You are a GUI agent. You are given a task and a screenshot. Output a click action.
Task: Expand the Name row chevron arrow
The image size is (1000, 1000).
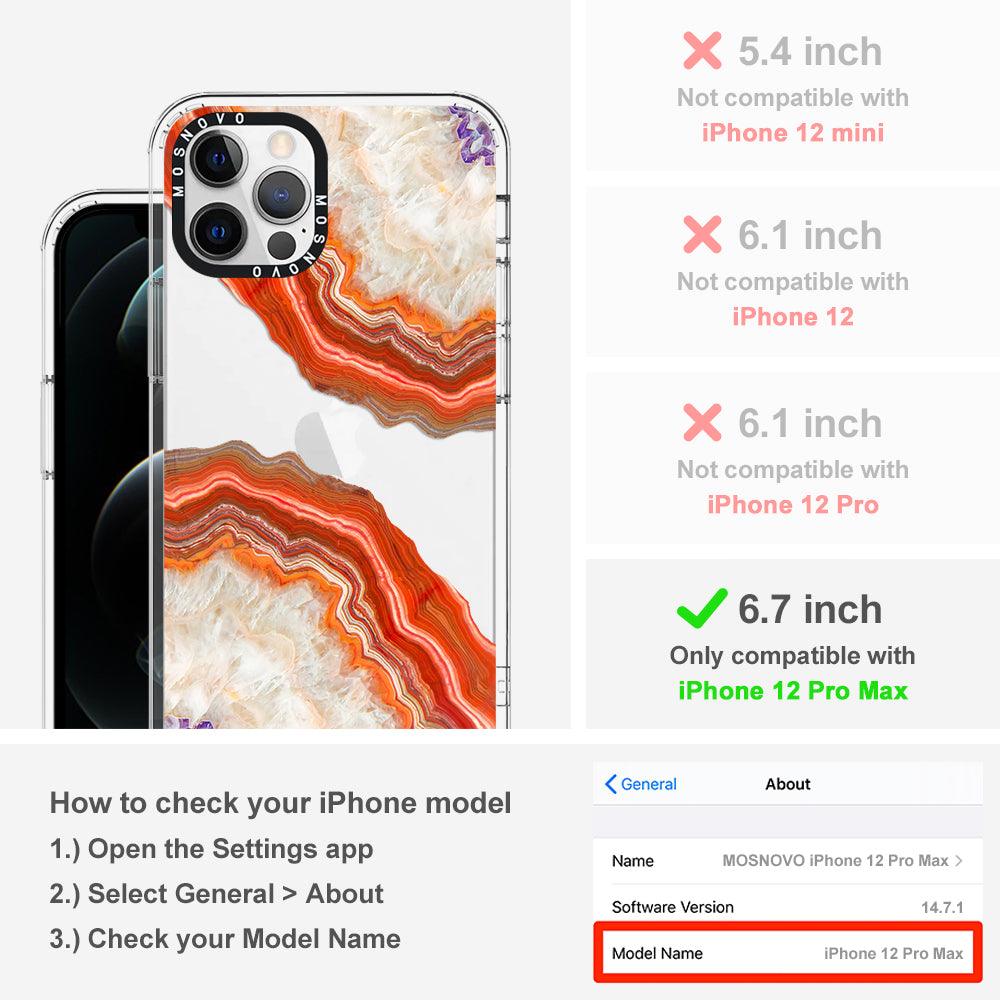[959, 860]
